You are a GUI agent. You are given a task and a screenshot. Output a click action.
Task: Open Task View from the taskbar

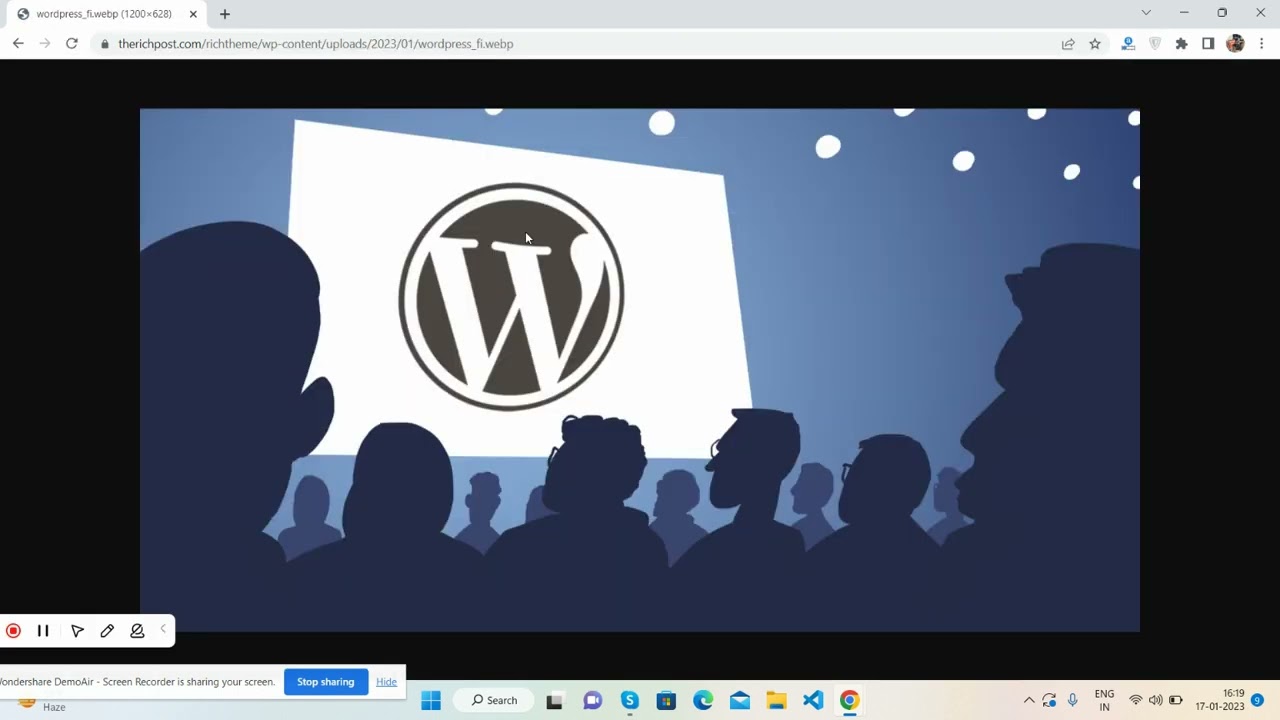pos(554,700)
